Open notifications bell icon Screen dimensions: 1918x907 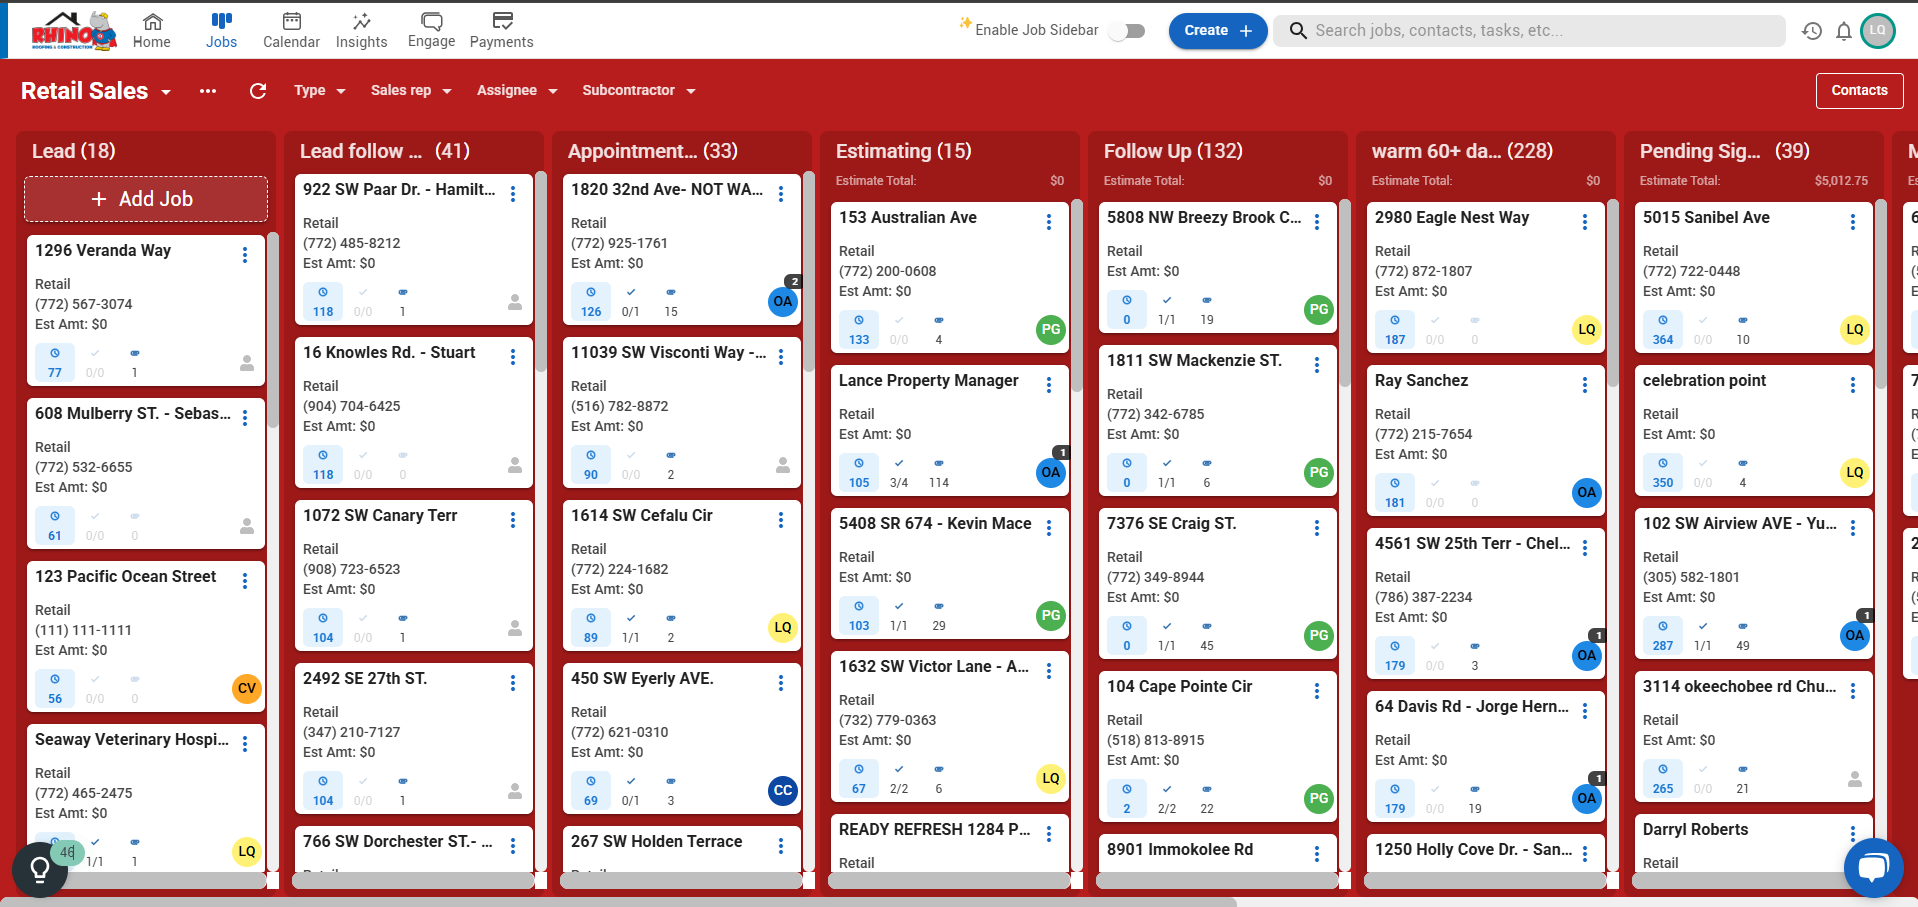(1843, 31)
